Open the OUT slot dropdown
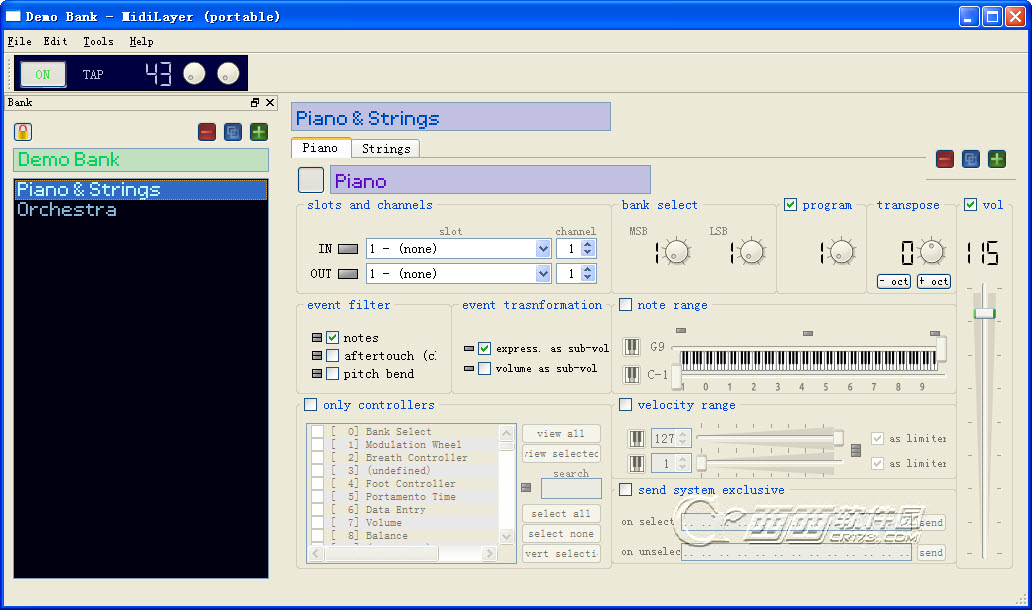Image resolution: width=1032 pixels, height=610 pixels. click(543, 274)
